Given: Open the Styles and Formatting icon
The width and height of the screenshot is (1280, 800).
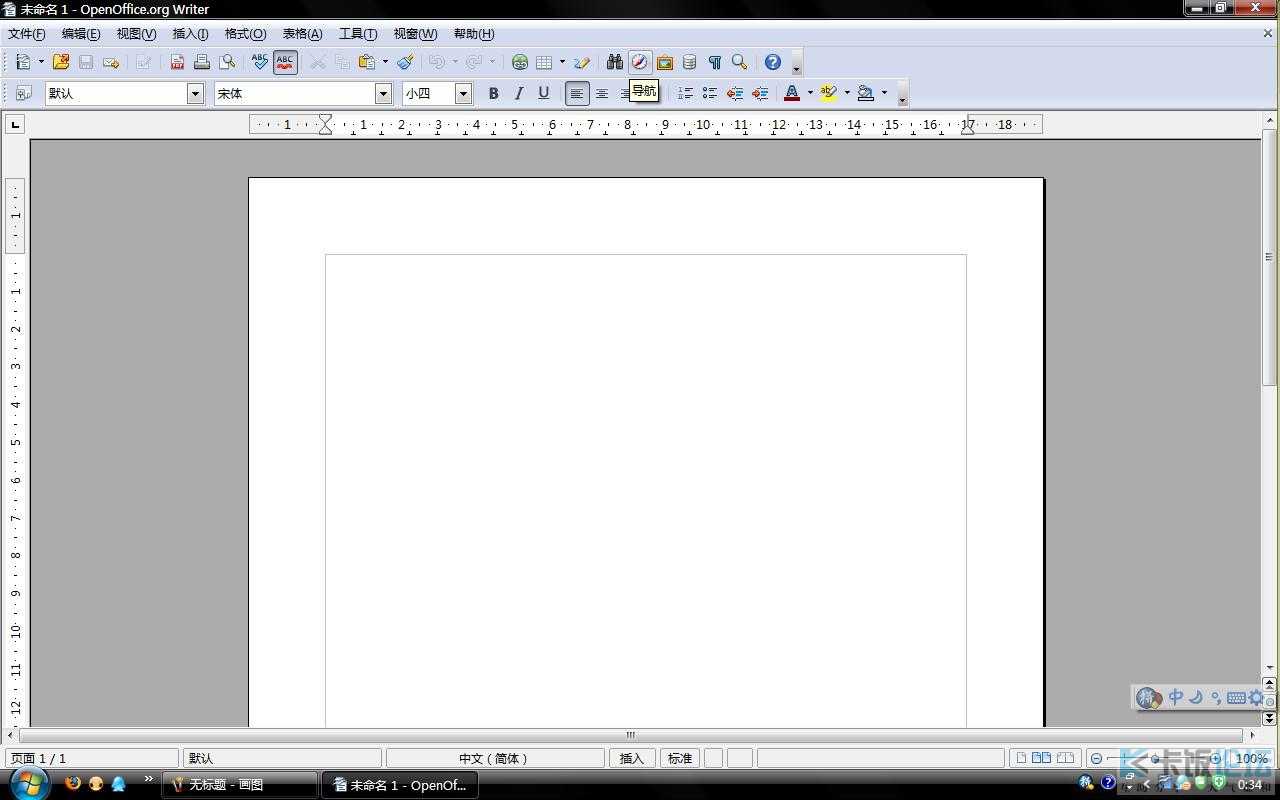Looking at the screenshot, I should click(24, 93).
